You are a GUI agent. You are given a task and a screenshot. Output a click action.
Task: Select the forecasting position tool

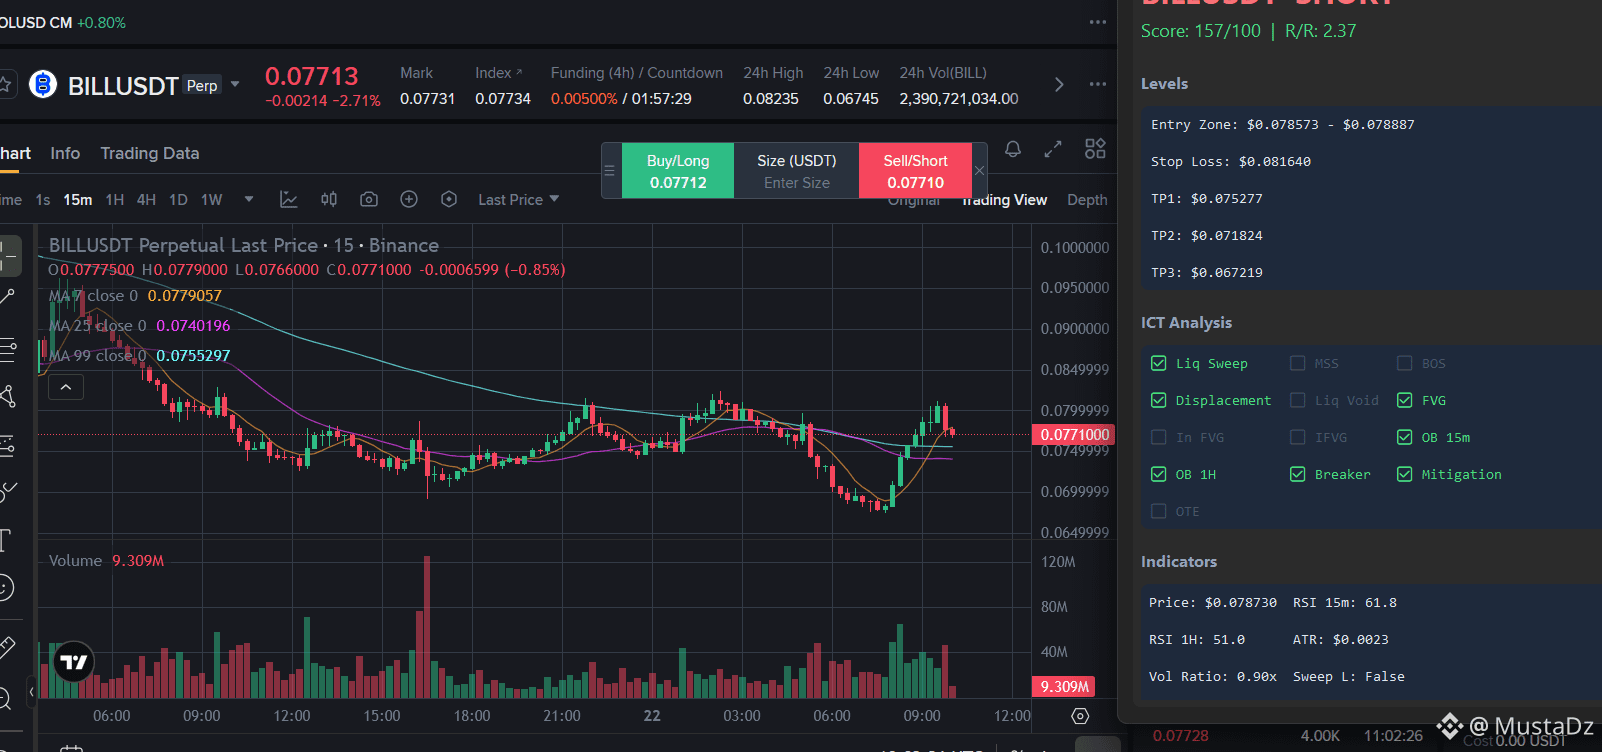7,445
